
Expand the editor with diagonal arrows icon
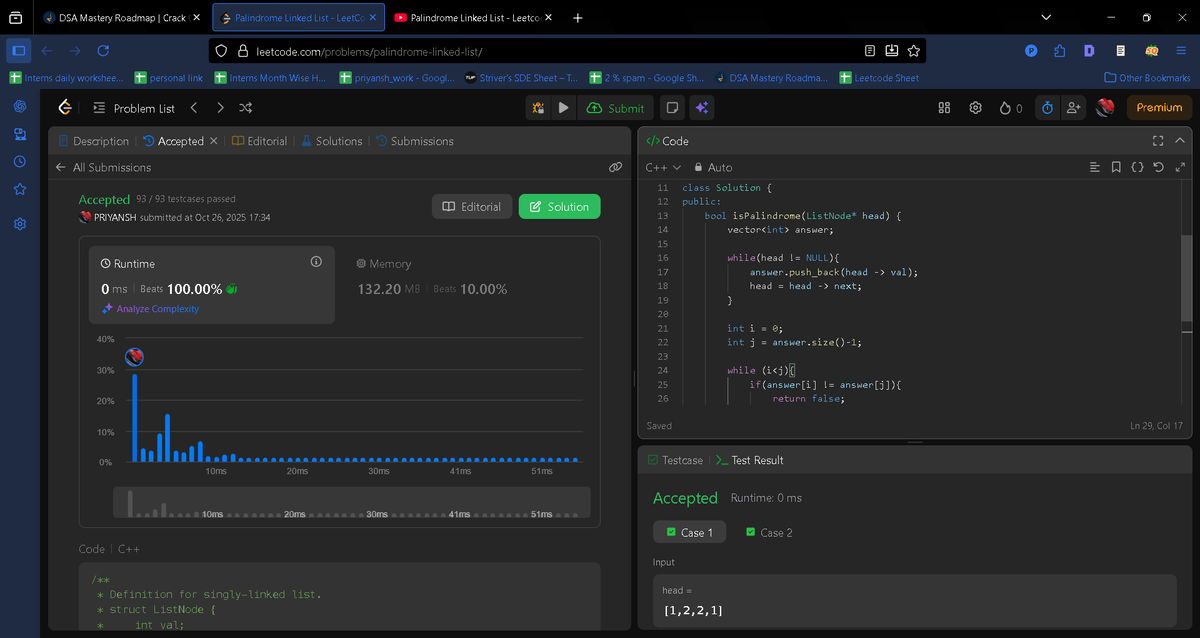point(1180,167)
